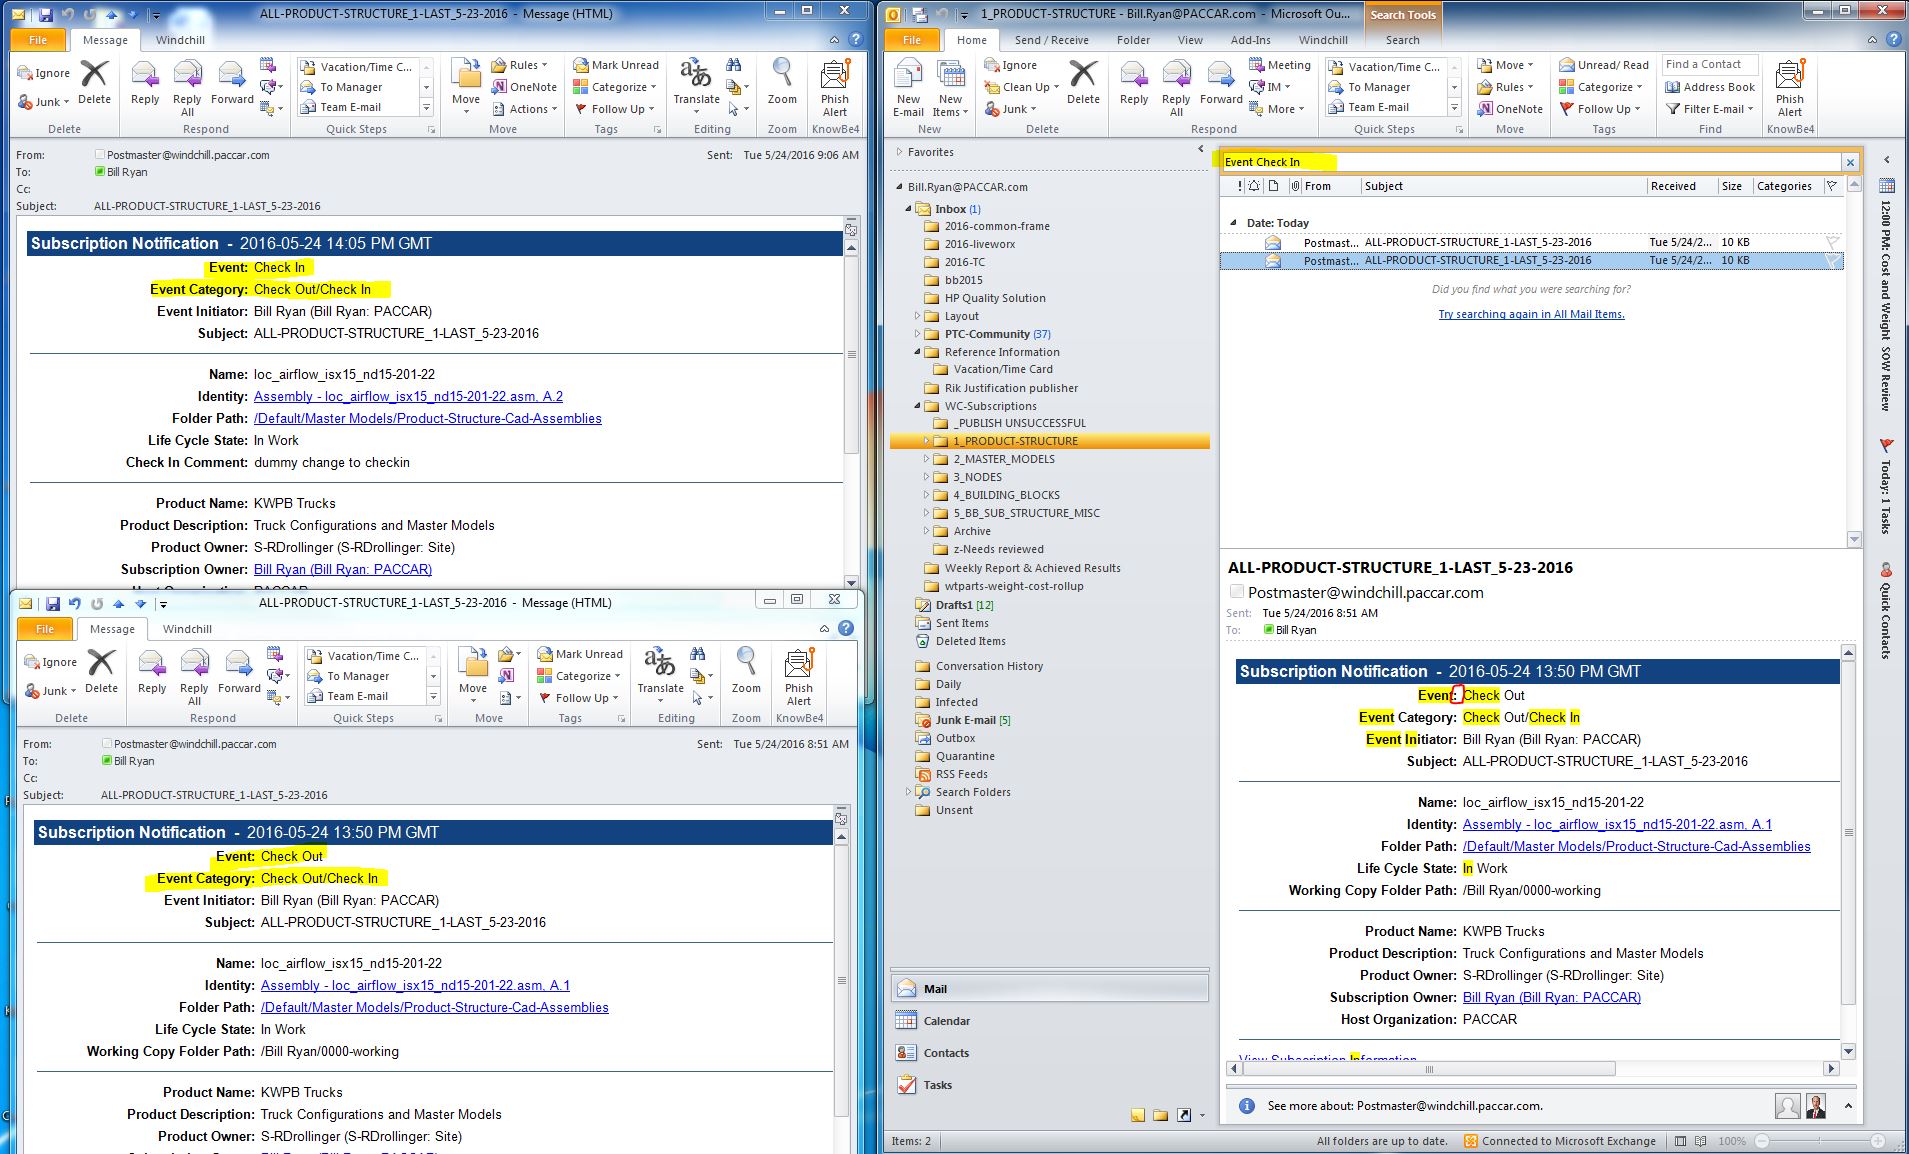Open Categorize dropdown in main Outlook
Screen dimensions: 1909x1154
tap(1601, 87)
